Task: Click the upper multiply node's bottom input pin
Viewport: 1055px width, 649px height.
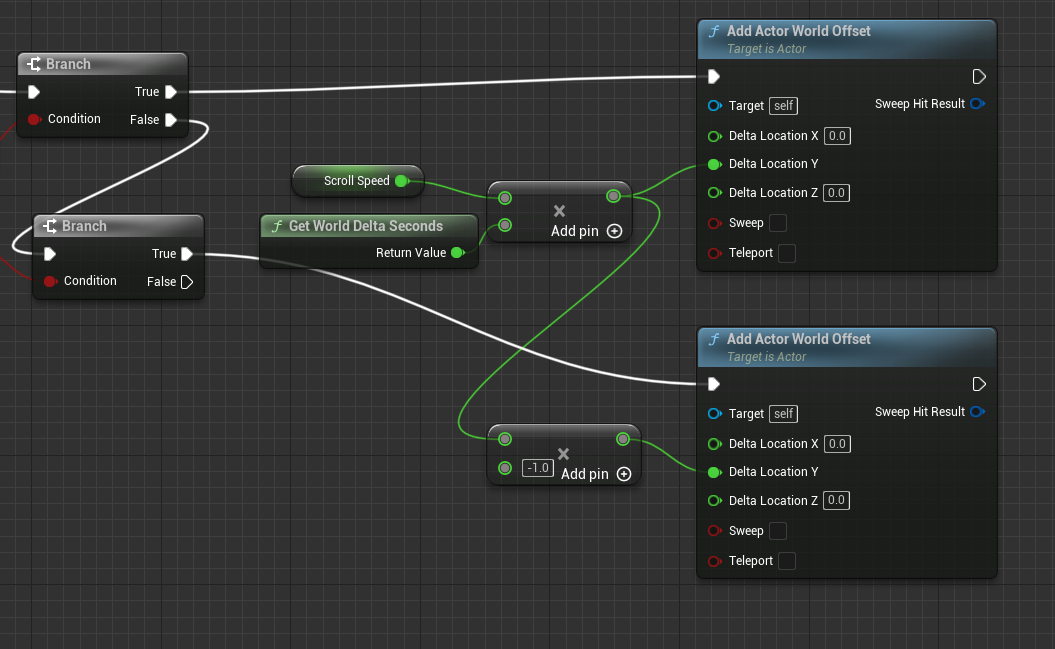Action: point(505,225)
